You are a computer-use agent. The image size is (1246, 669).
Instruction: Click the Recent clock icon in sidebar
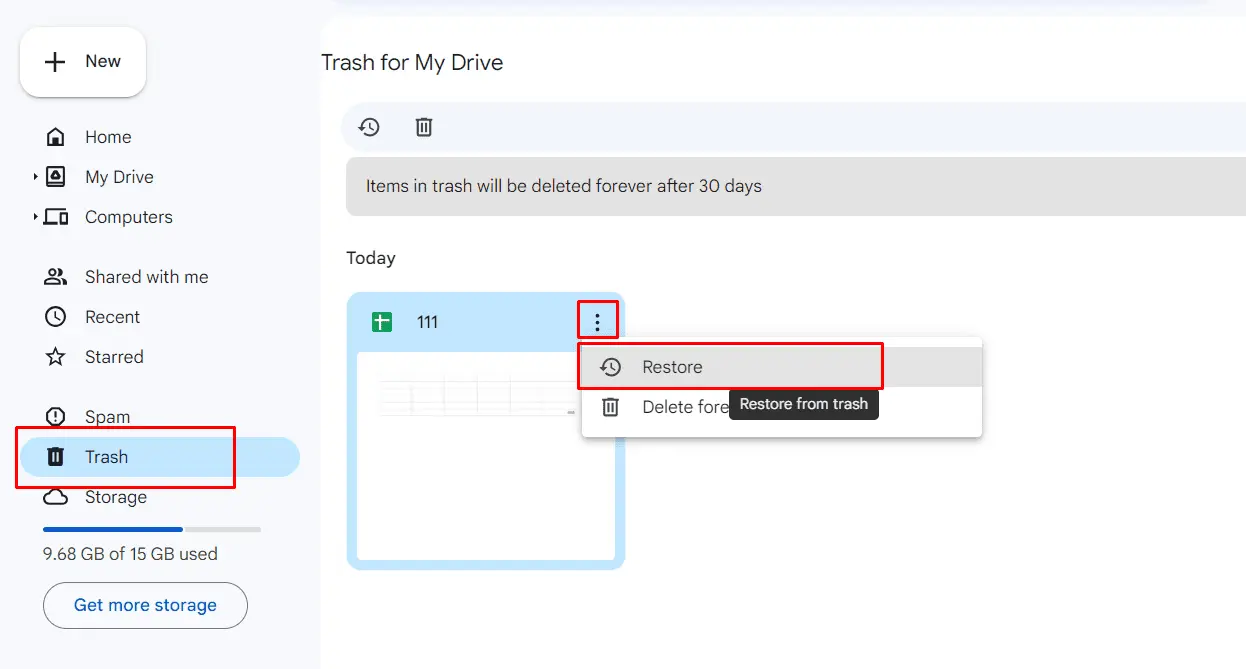pos(55,317)
